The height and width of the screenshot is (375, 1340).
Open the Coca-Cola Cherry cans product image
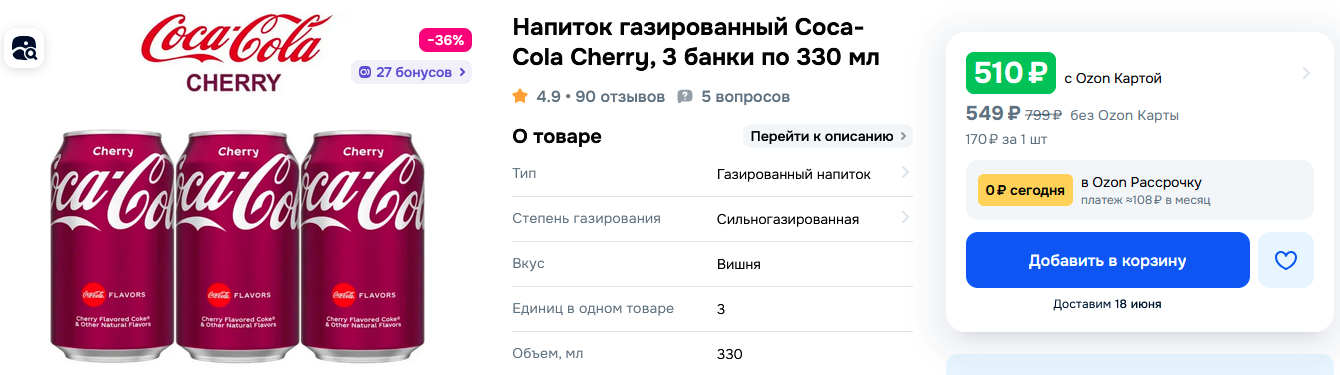pos(238,245)
